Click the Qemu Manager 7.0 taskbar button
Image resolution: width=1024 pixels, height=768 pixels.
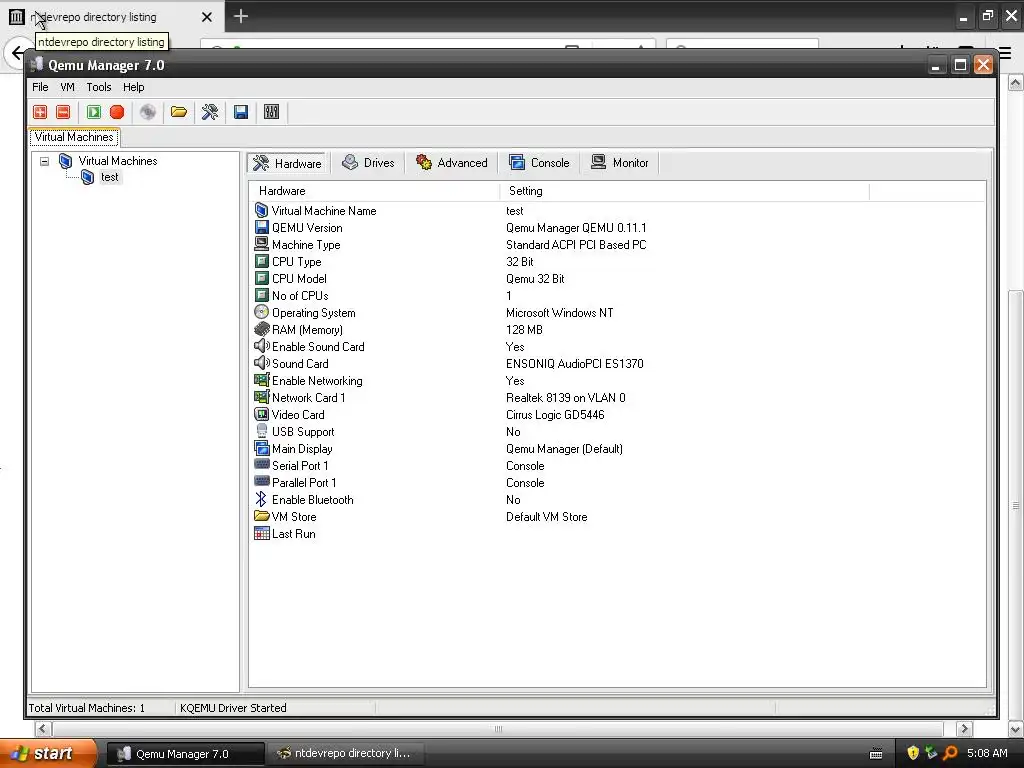[185, 754]
